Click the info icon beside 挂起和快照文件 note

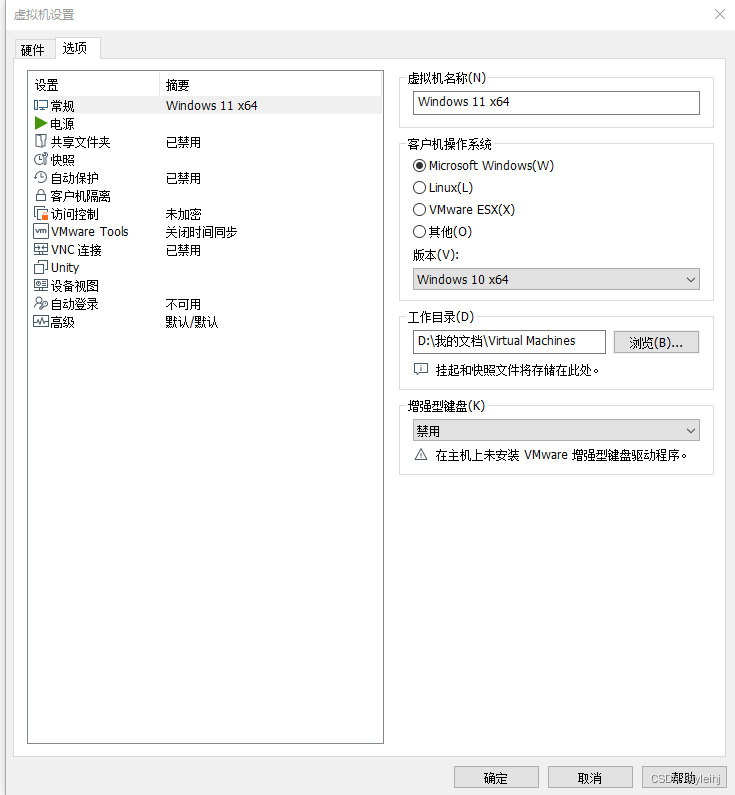421,370
